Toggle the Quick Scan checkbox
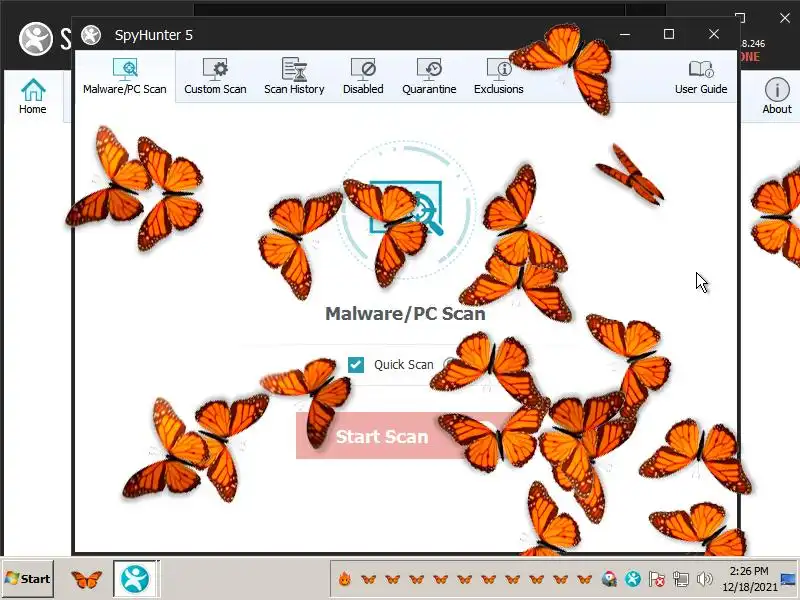 (356, 365)
